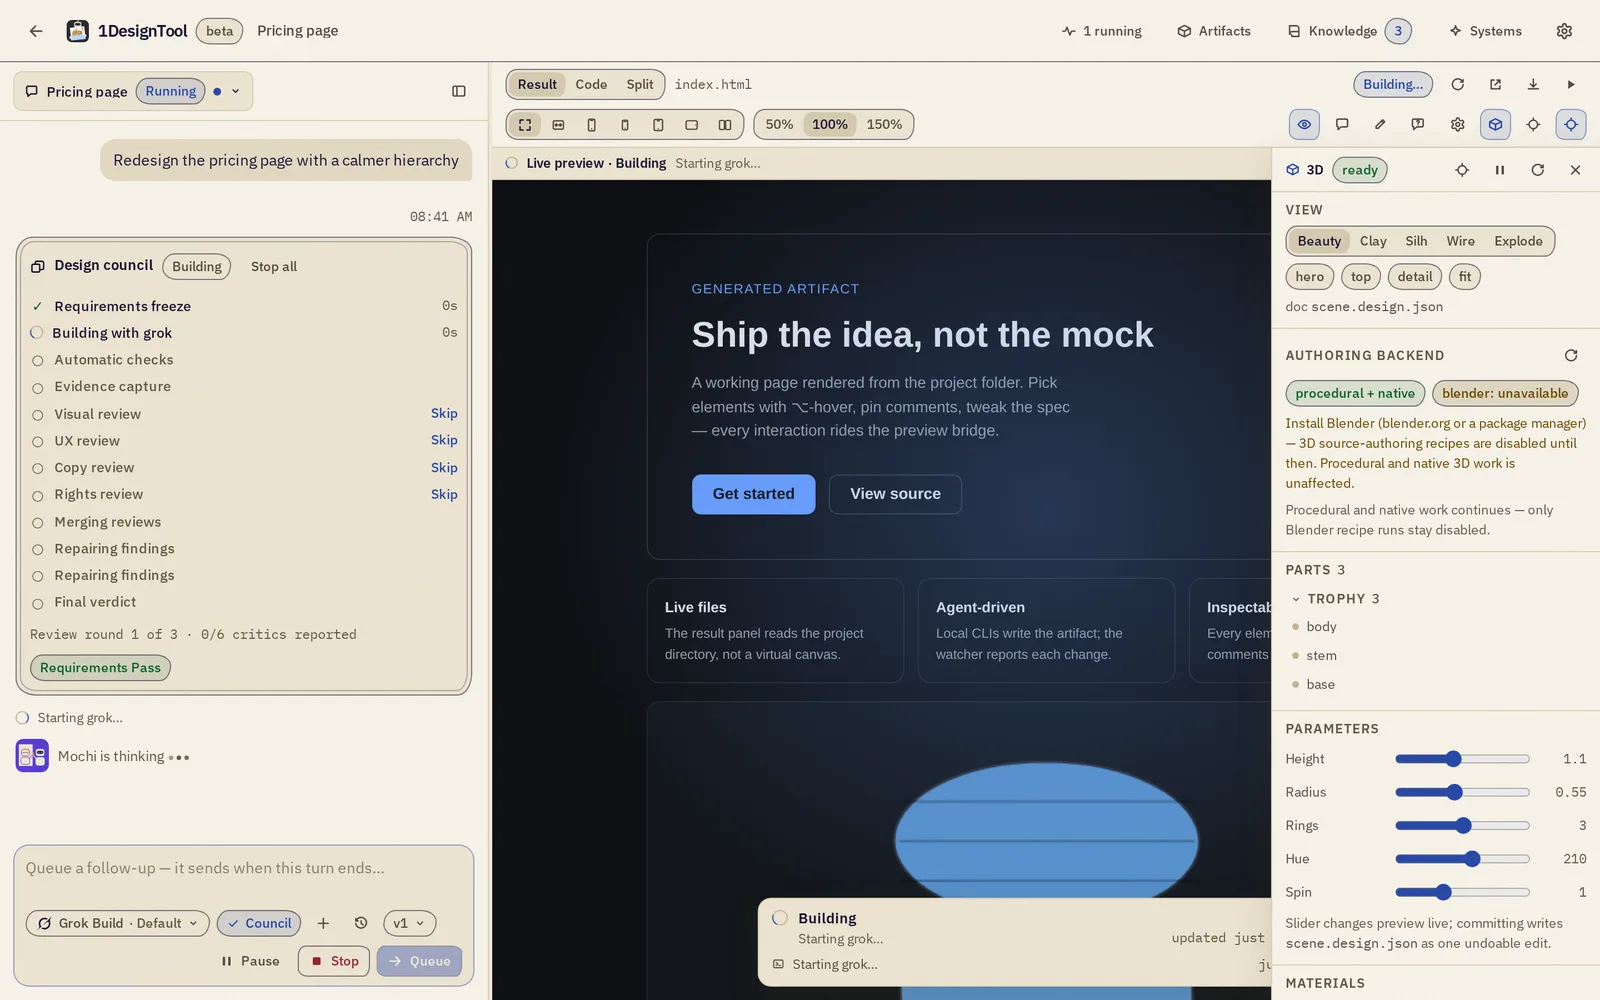This screenshot has width=1600, height=1000.
Task: Select the dual-pane viewport layout icon
Action: (x=725, y=125)
